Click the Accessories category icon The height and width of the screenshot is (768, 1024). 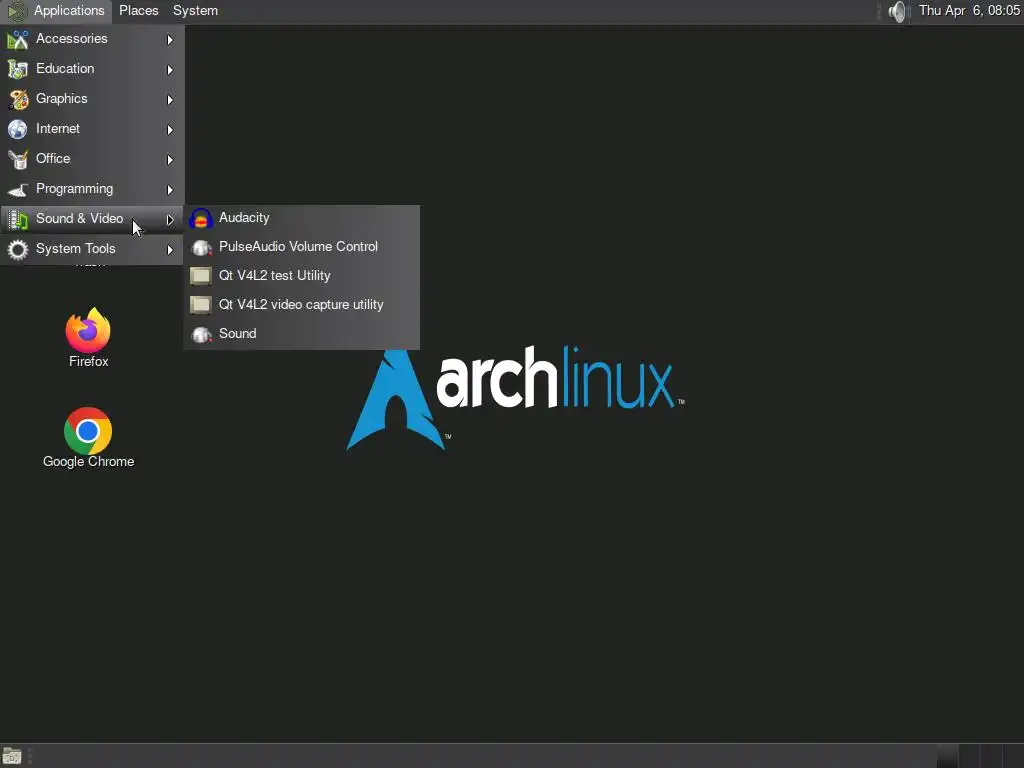[18, 39]
